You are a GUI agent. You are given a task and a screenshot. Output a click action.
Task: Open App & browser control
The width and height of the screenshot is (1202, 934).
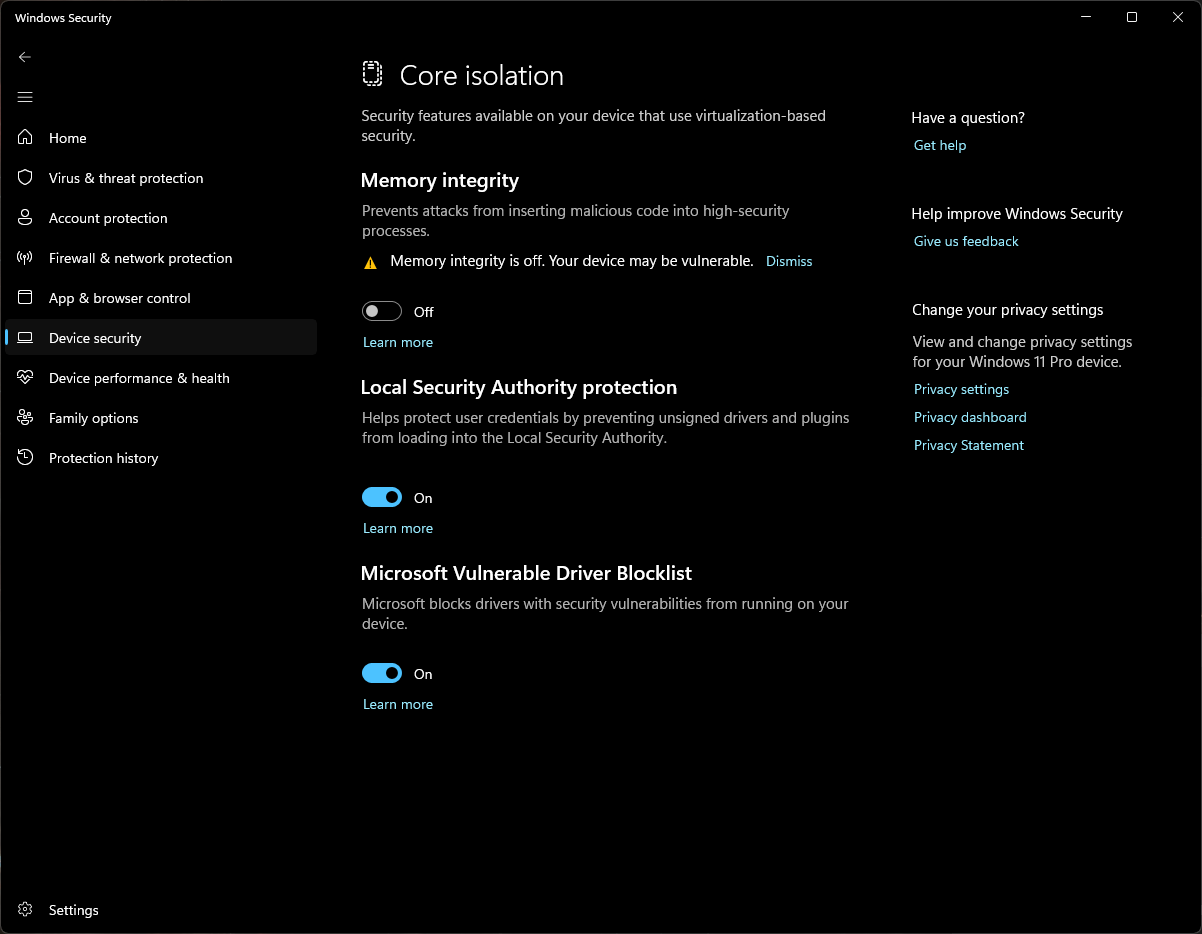(161, 298)
